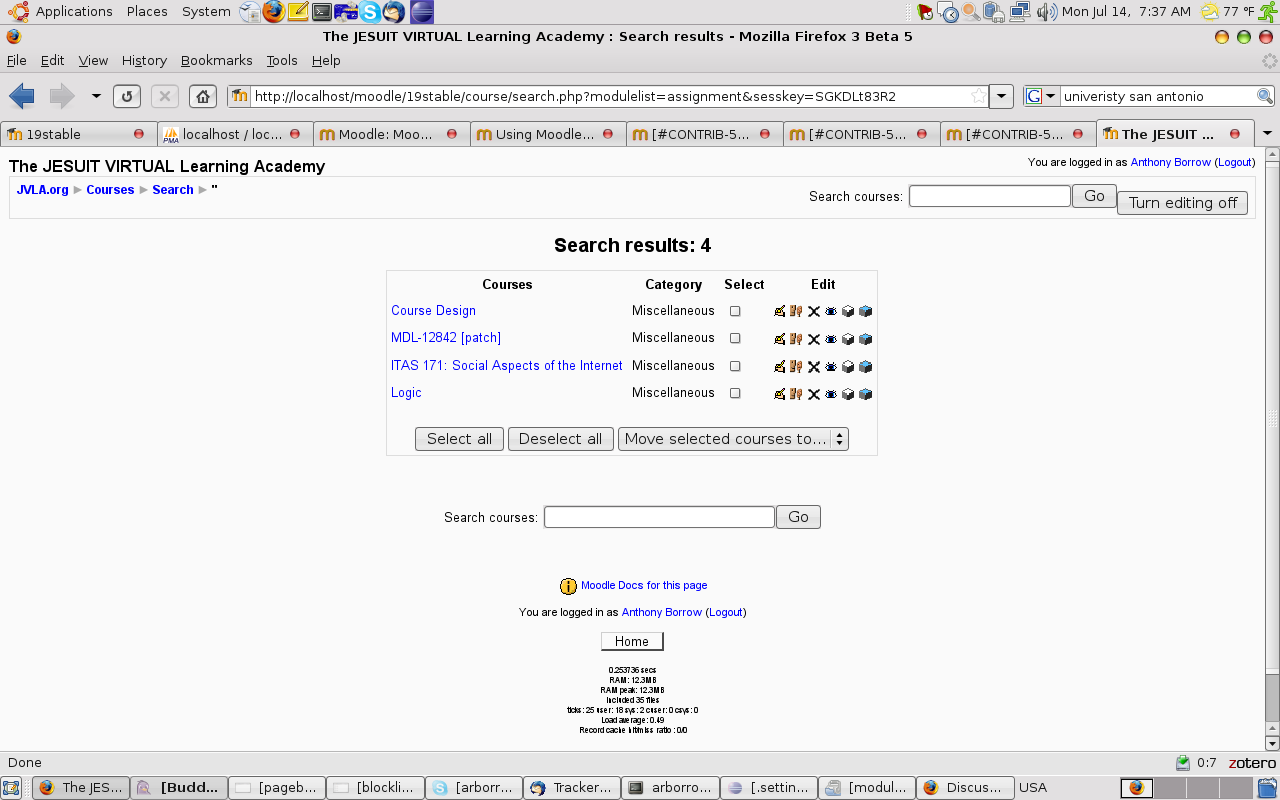1280x800 pixels.
Task: Focus the top Search courses input field
Action: (x=990, y=196)
